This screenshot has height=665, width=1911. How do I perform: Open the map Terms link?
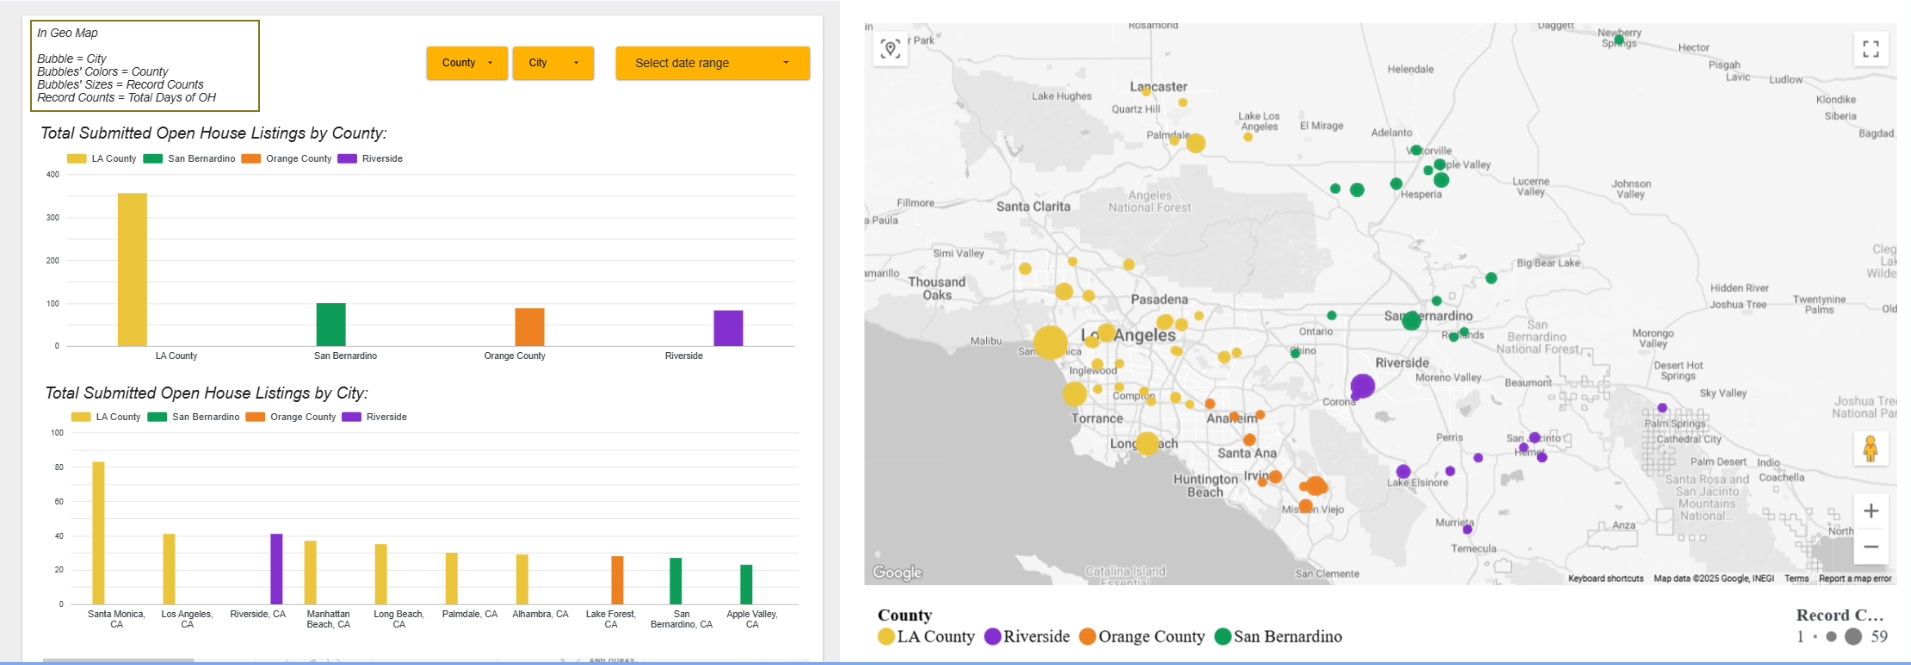coord(1796,578)
